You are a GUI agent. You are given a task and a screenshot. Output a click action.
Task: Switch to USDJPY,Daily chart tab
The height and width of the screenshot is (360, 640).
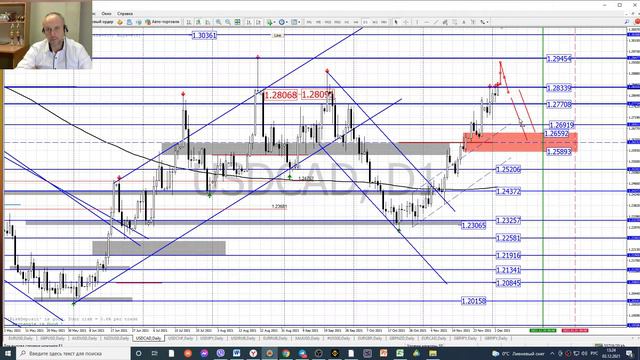[x=211, y=338]
